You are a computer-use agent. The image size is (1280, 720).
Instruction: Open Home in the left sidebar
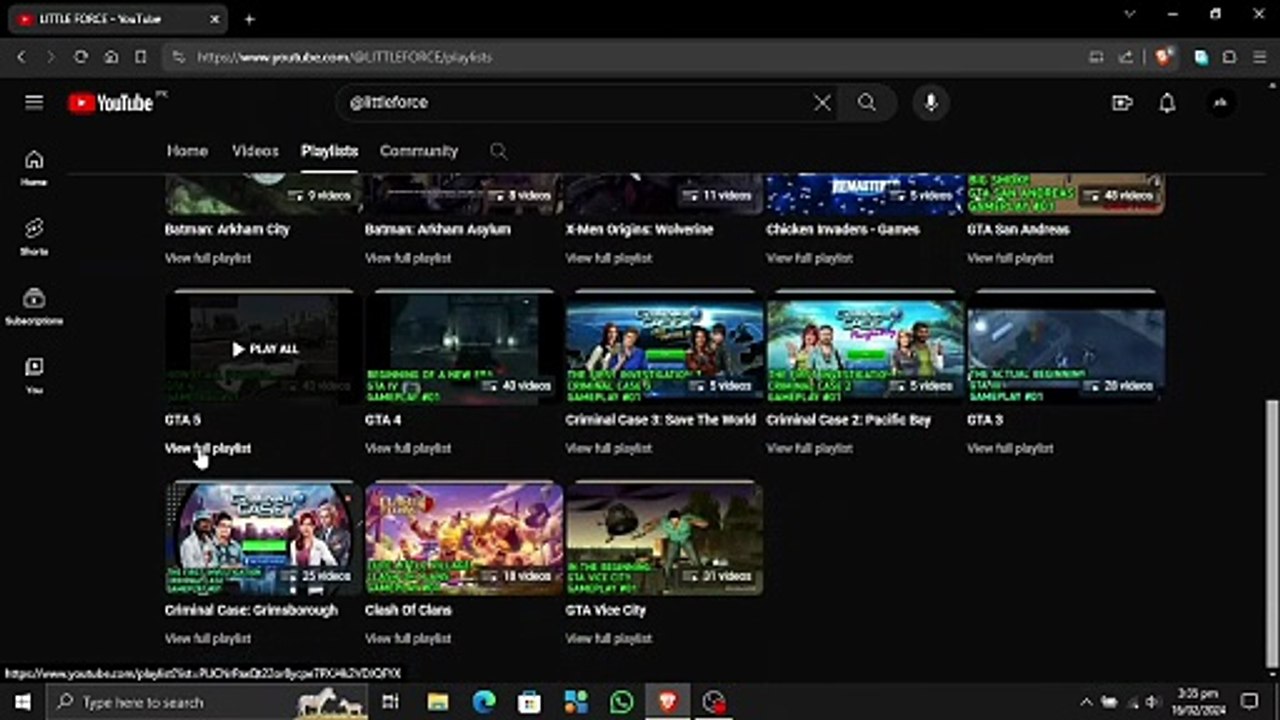pyautogui.click(x=34, y=168)
